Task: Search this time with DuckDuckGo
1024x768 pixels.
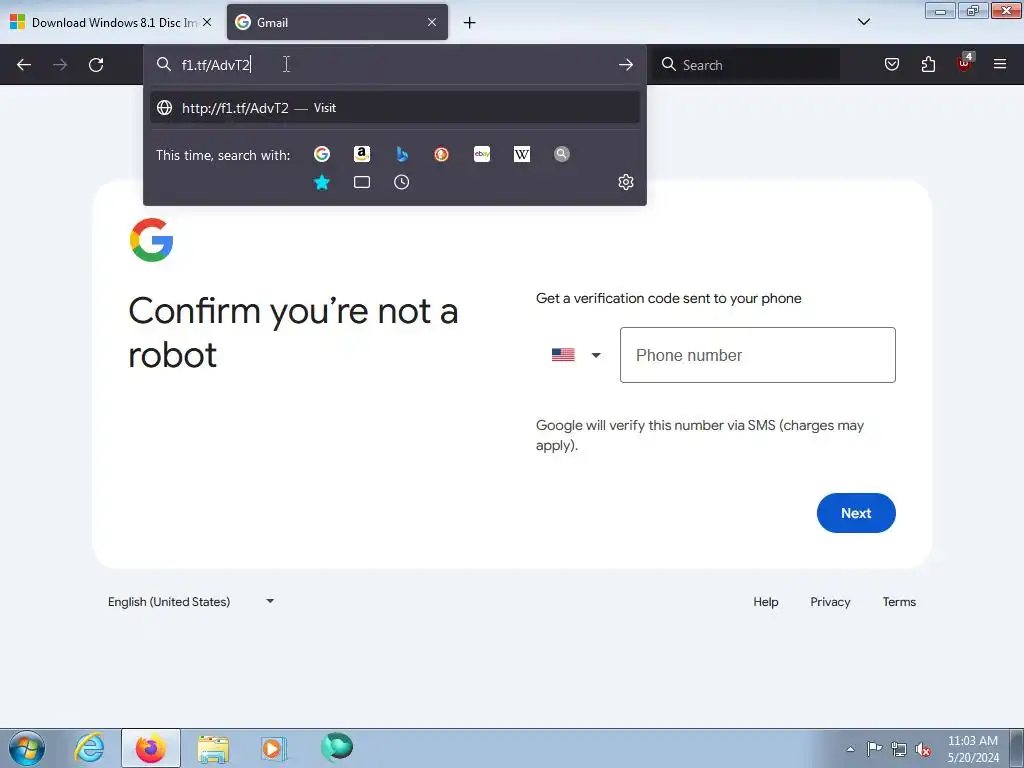Action: 441,154
